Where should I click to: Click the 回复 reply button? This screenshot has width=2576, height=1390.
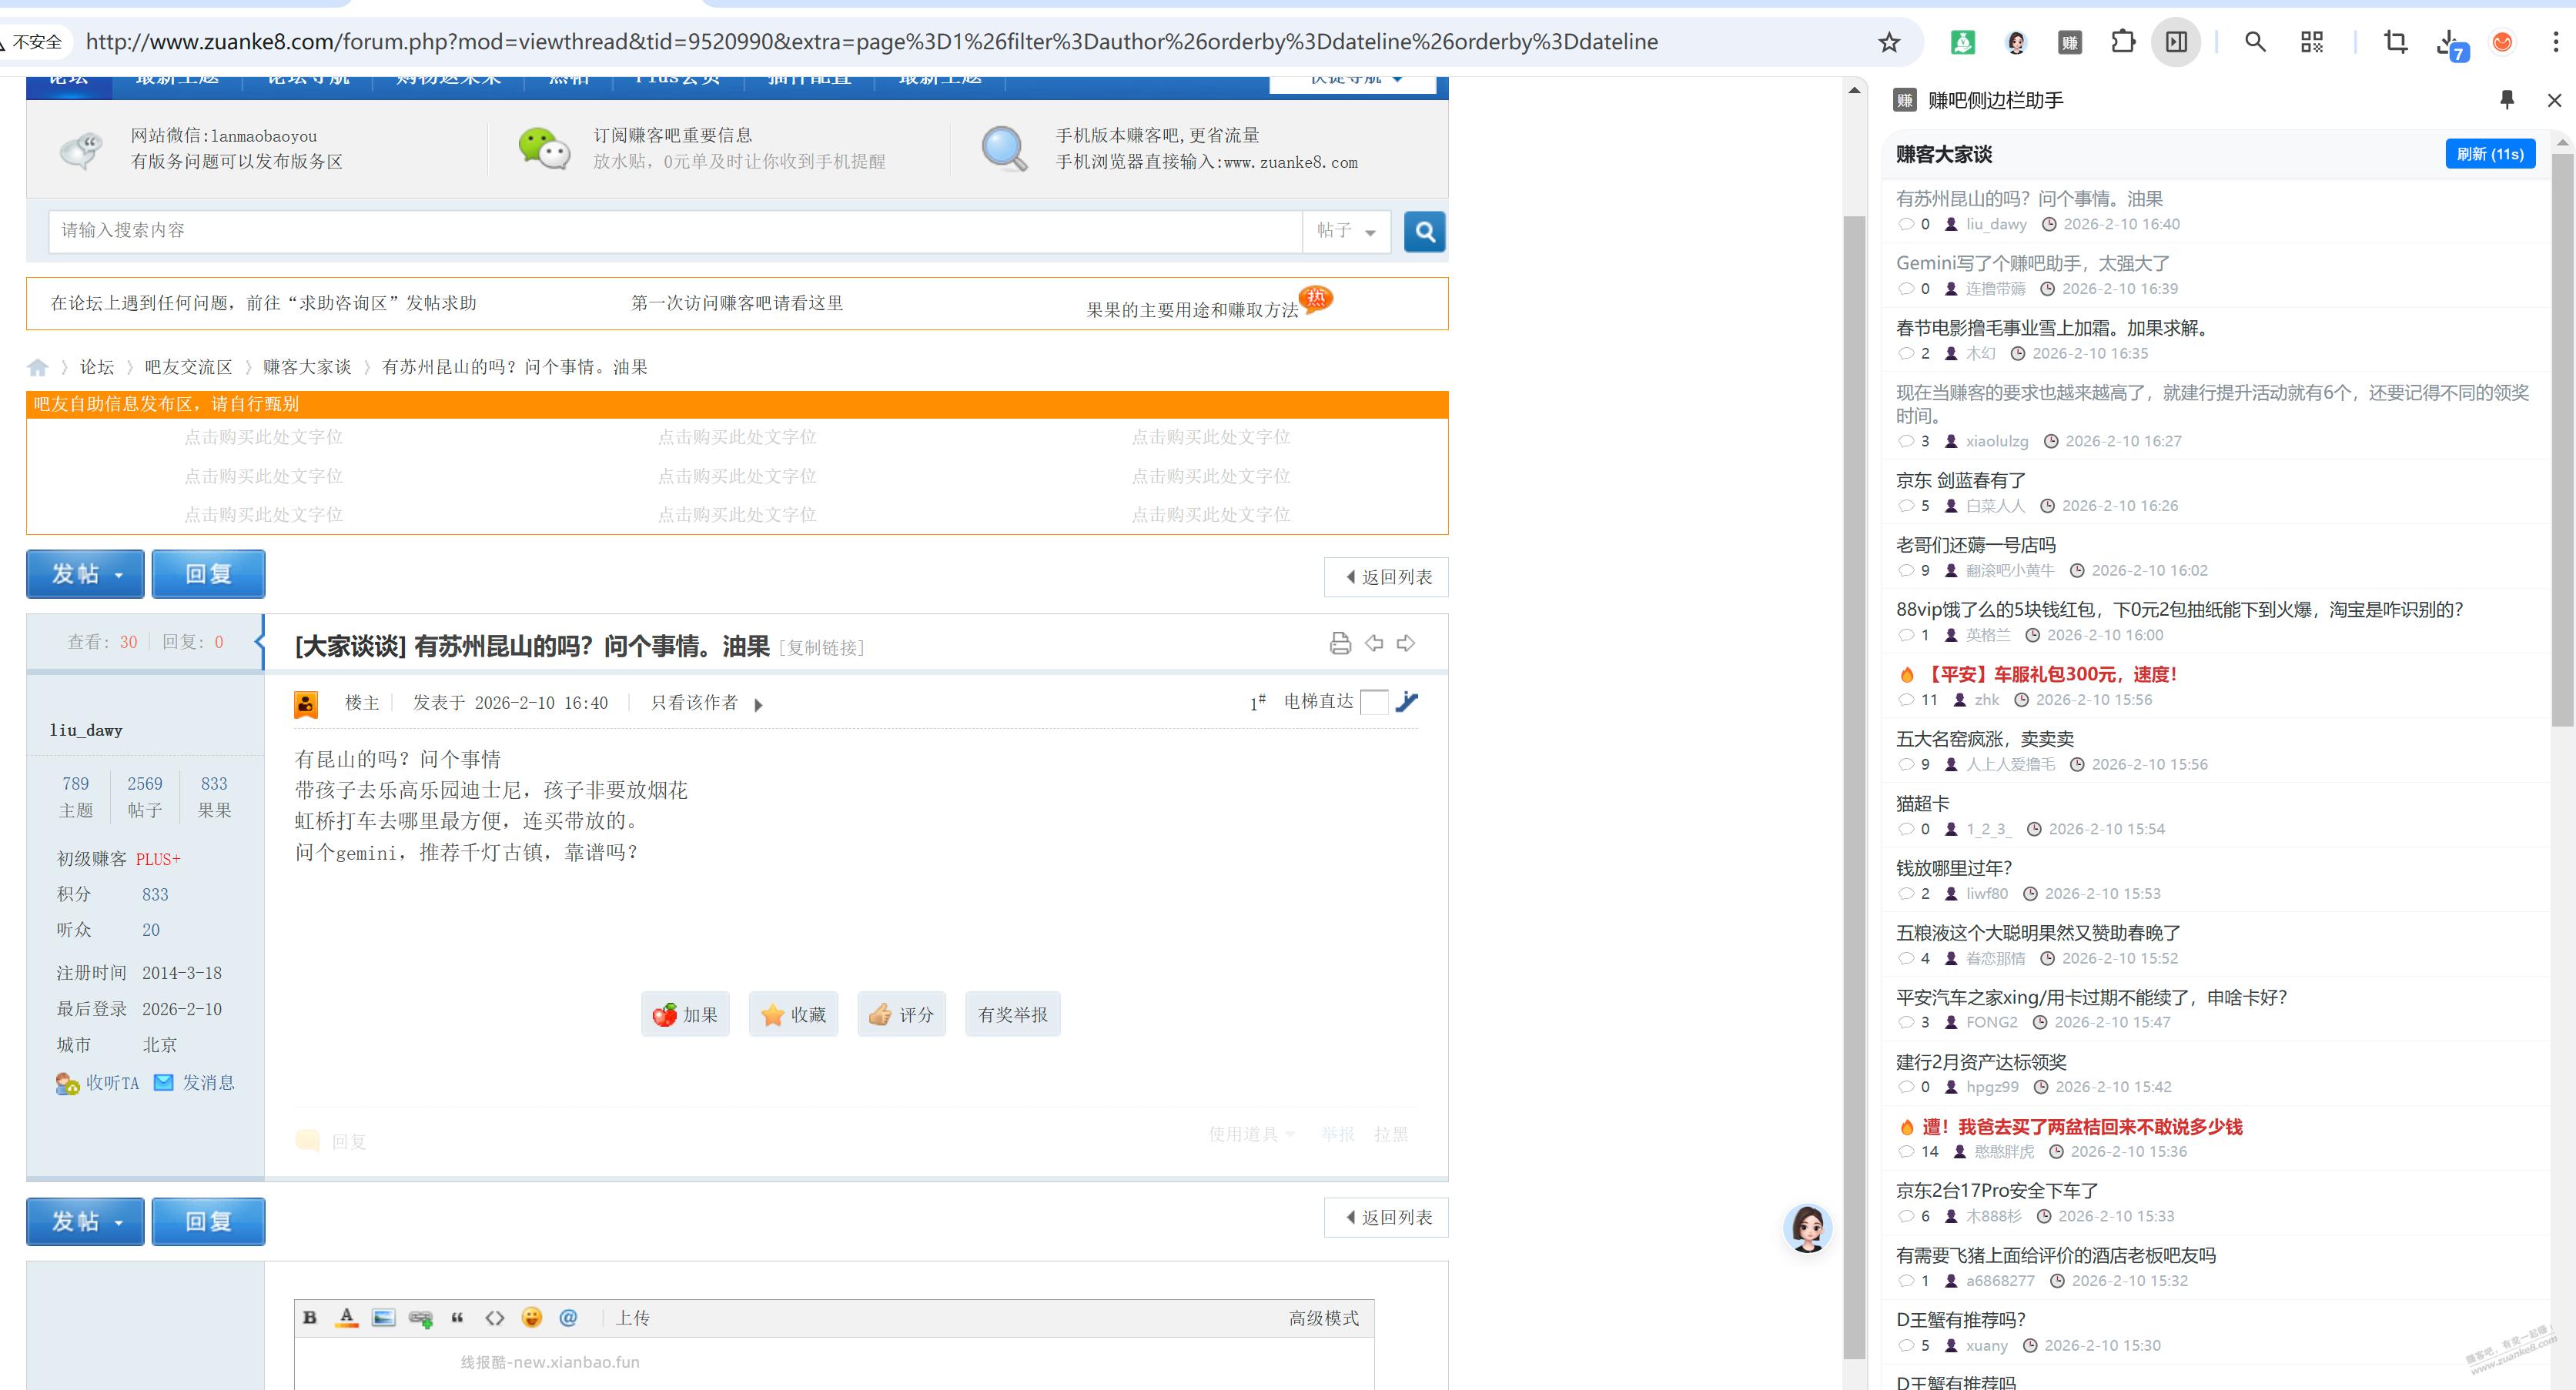point(208,574)
